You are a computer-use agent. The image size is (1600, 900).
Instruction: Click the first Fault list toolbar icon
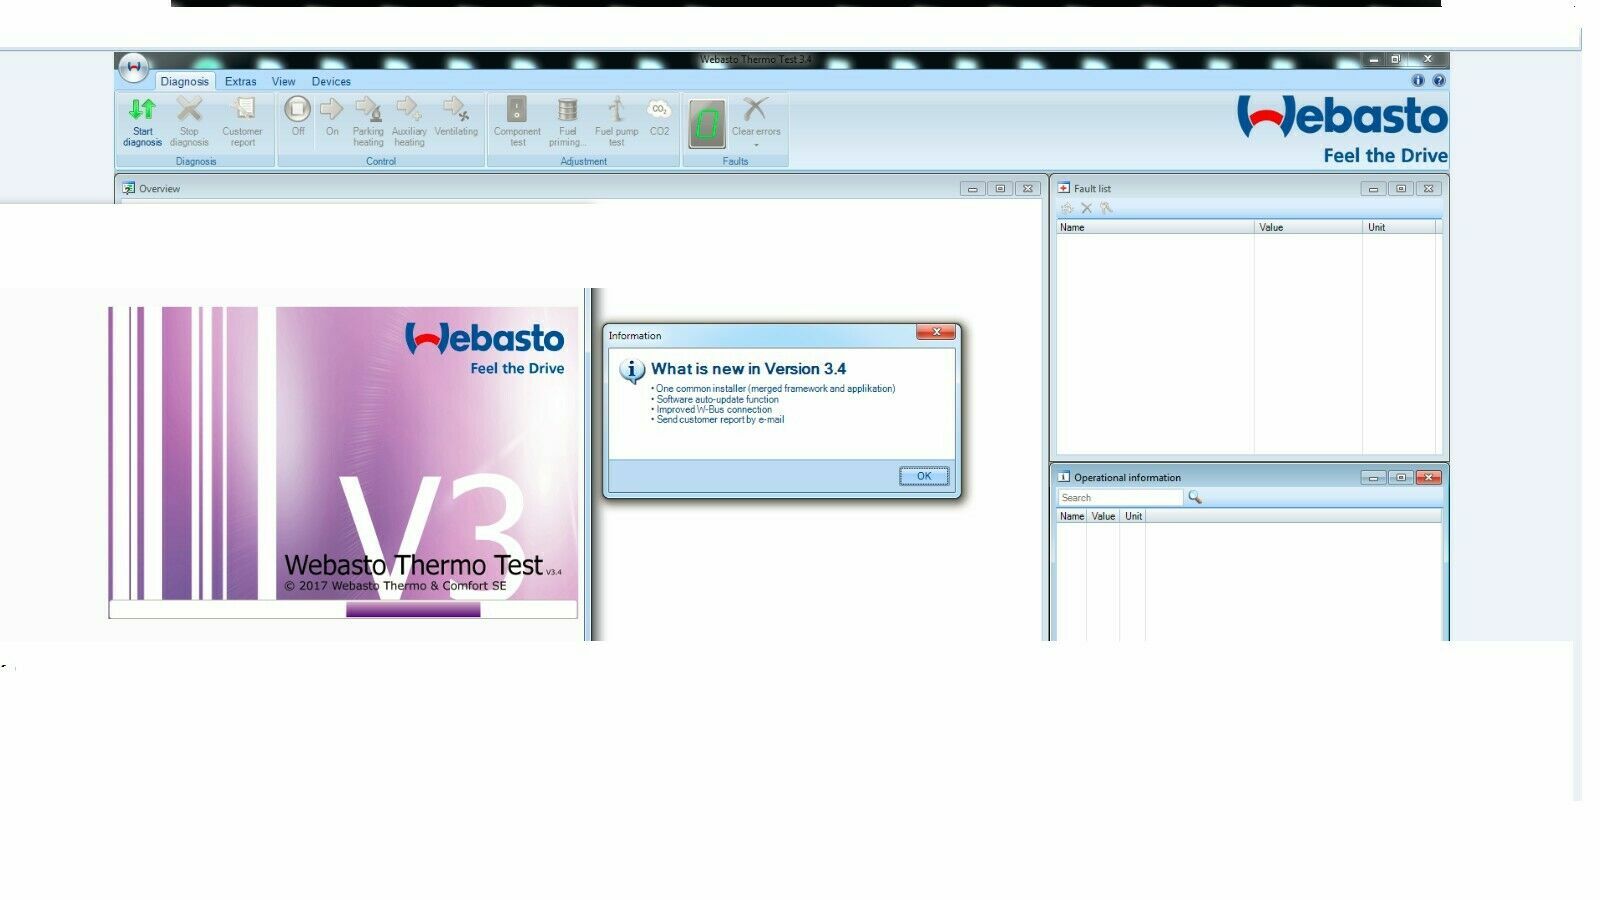pos(1067,208)
